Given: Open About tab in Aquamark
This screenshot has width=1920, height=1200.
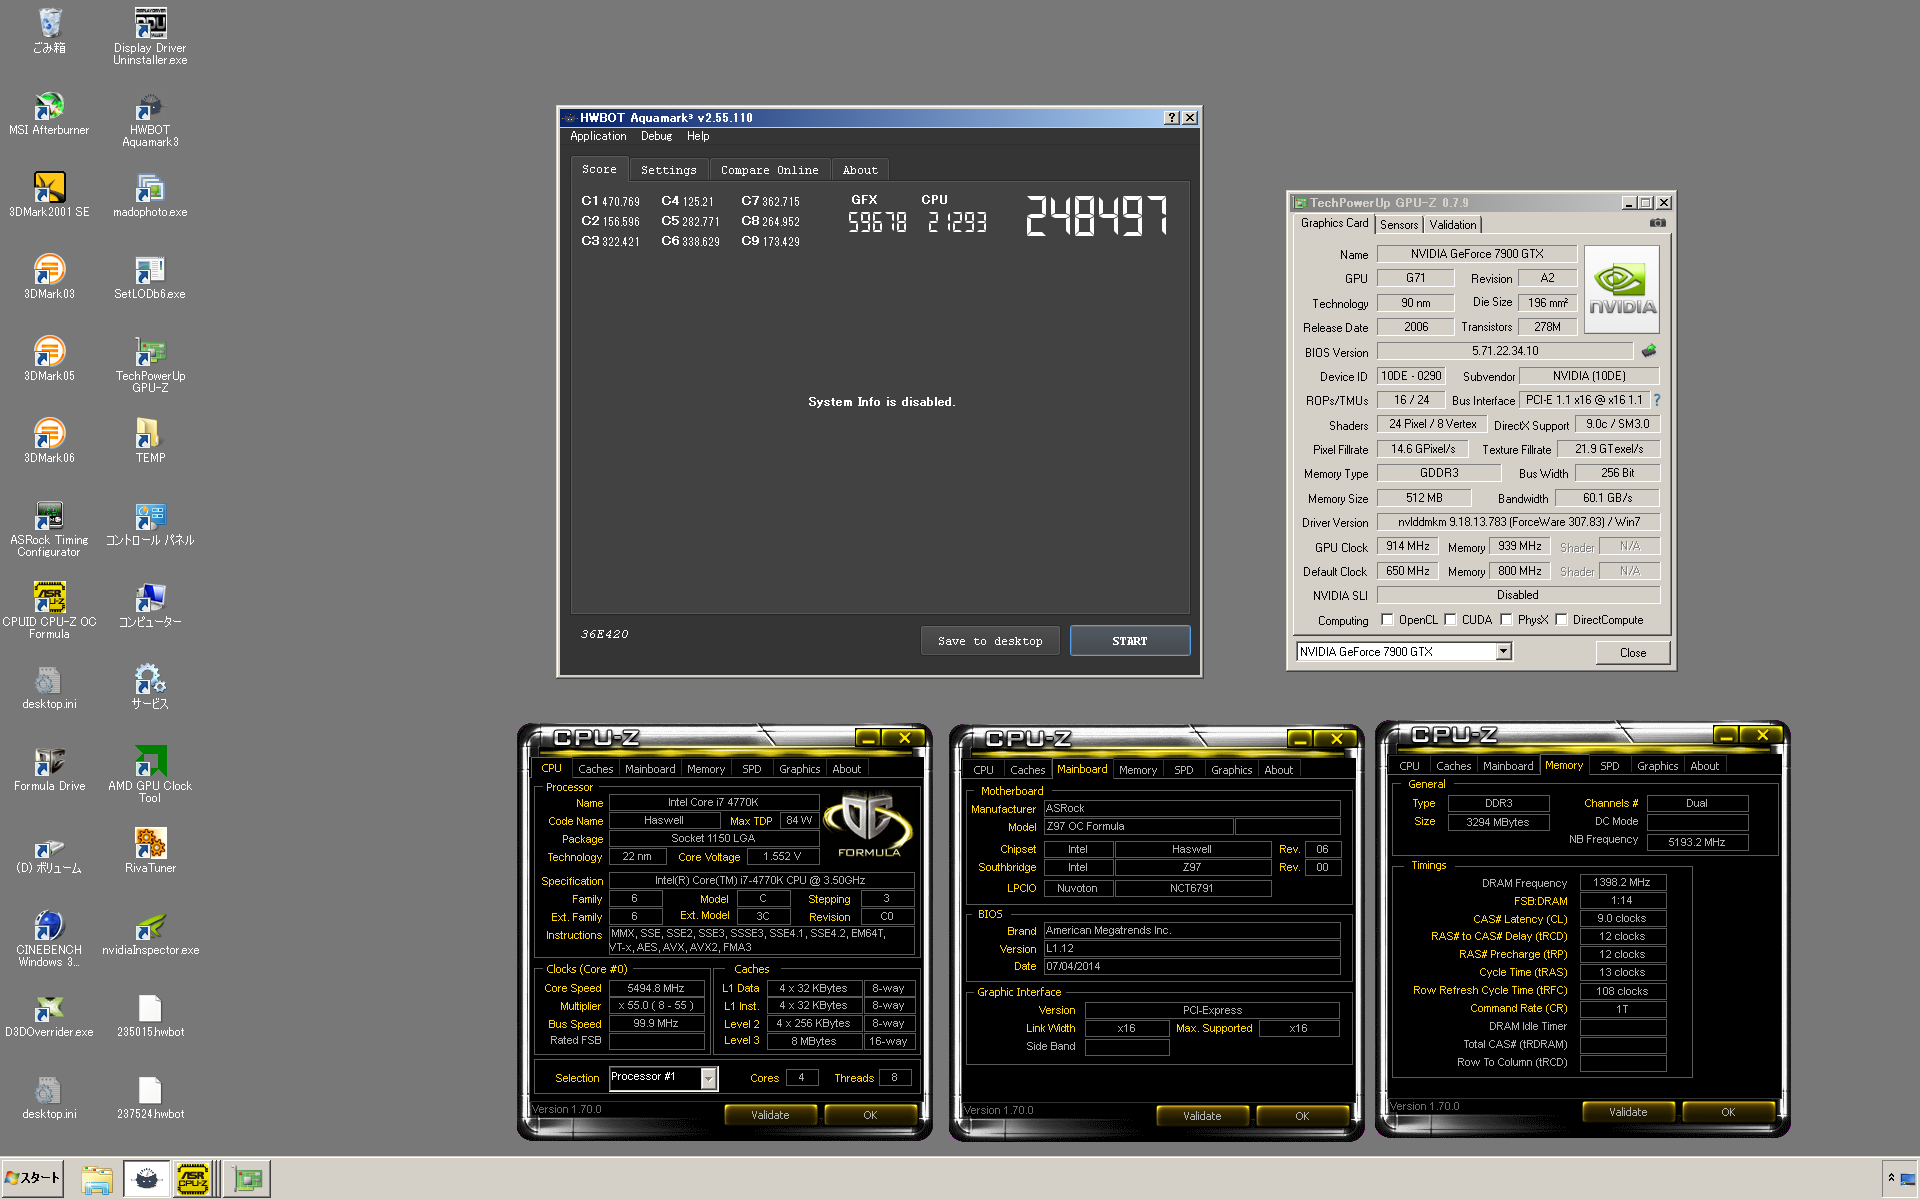Looking at the screenshot, I should (860, 170).
